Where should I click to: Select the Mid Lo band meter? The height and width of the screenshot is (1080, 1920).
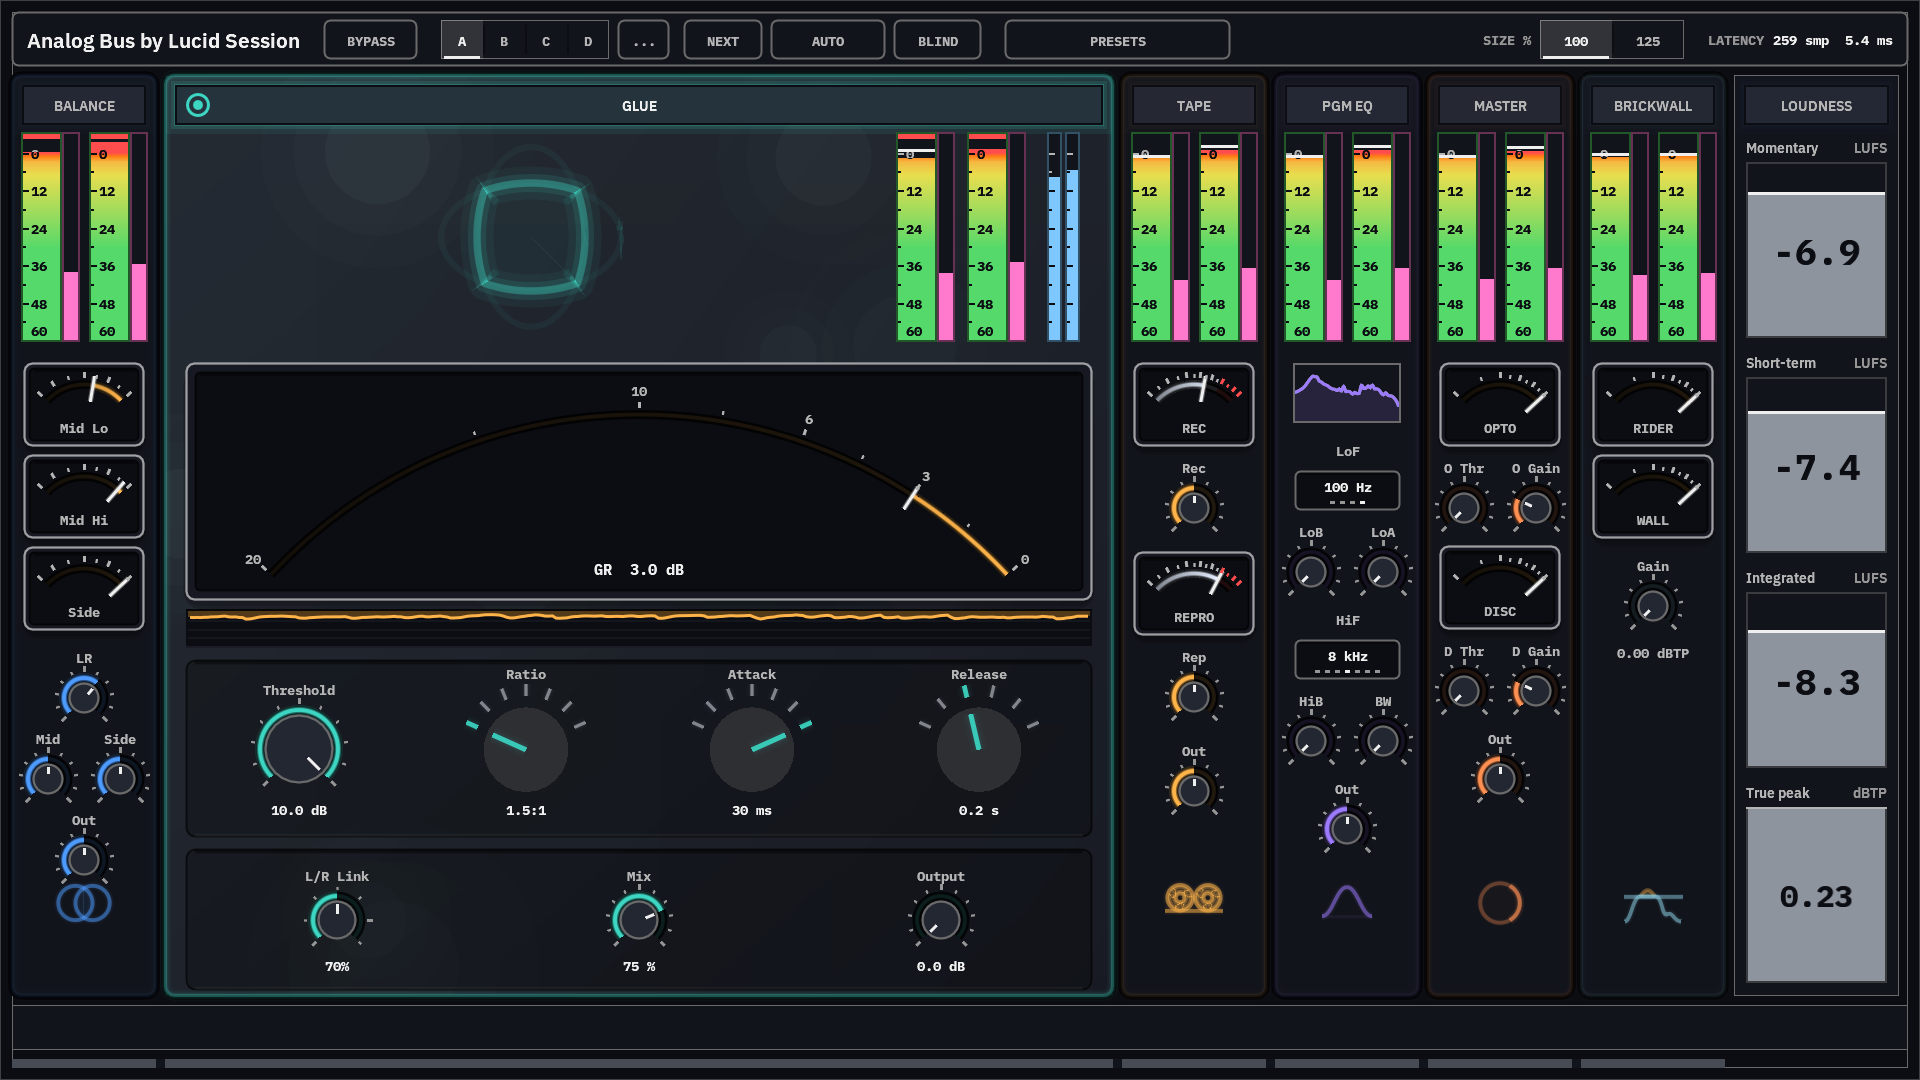pos(84,404)
